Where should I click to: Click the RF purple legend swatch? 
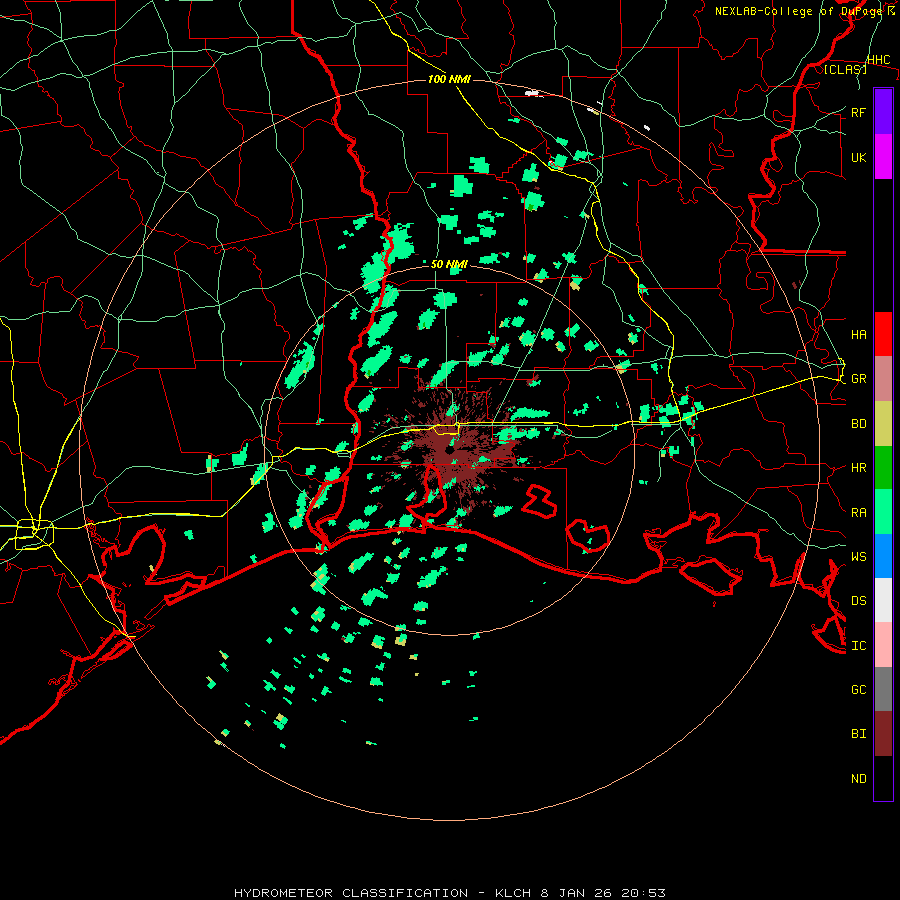pos(883,112)
